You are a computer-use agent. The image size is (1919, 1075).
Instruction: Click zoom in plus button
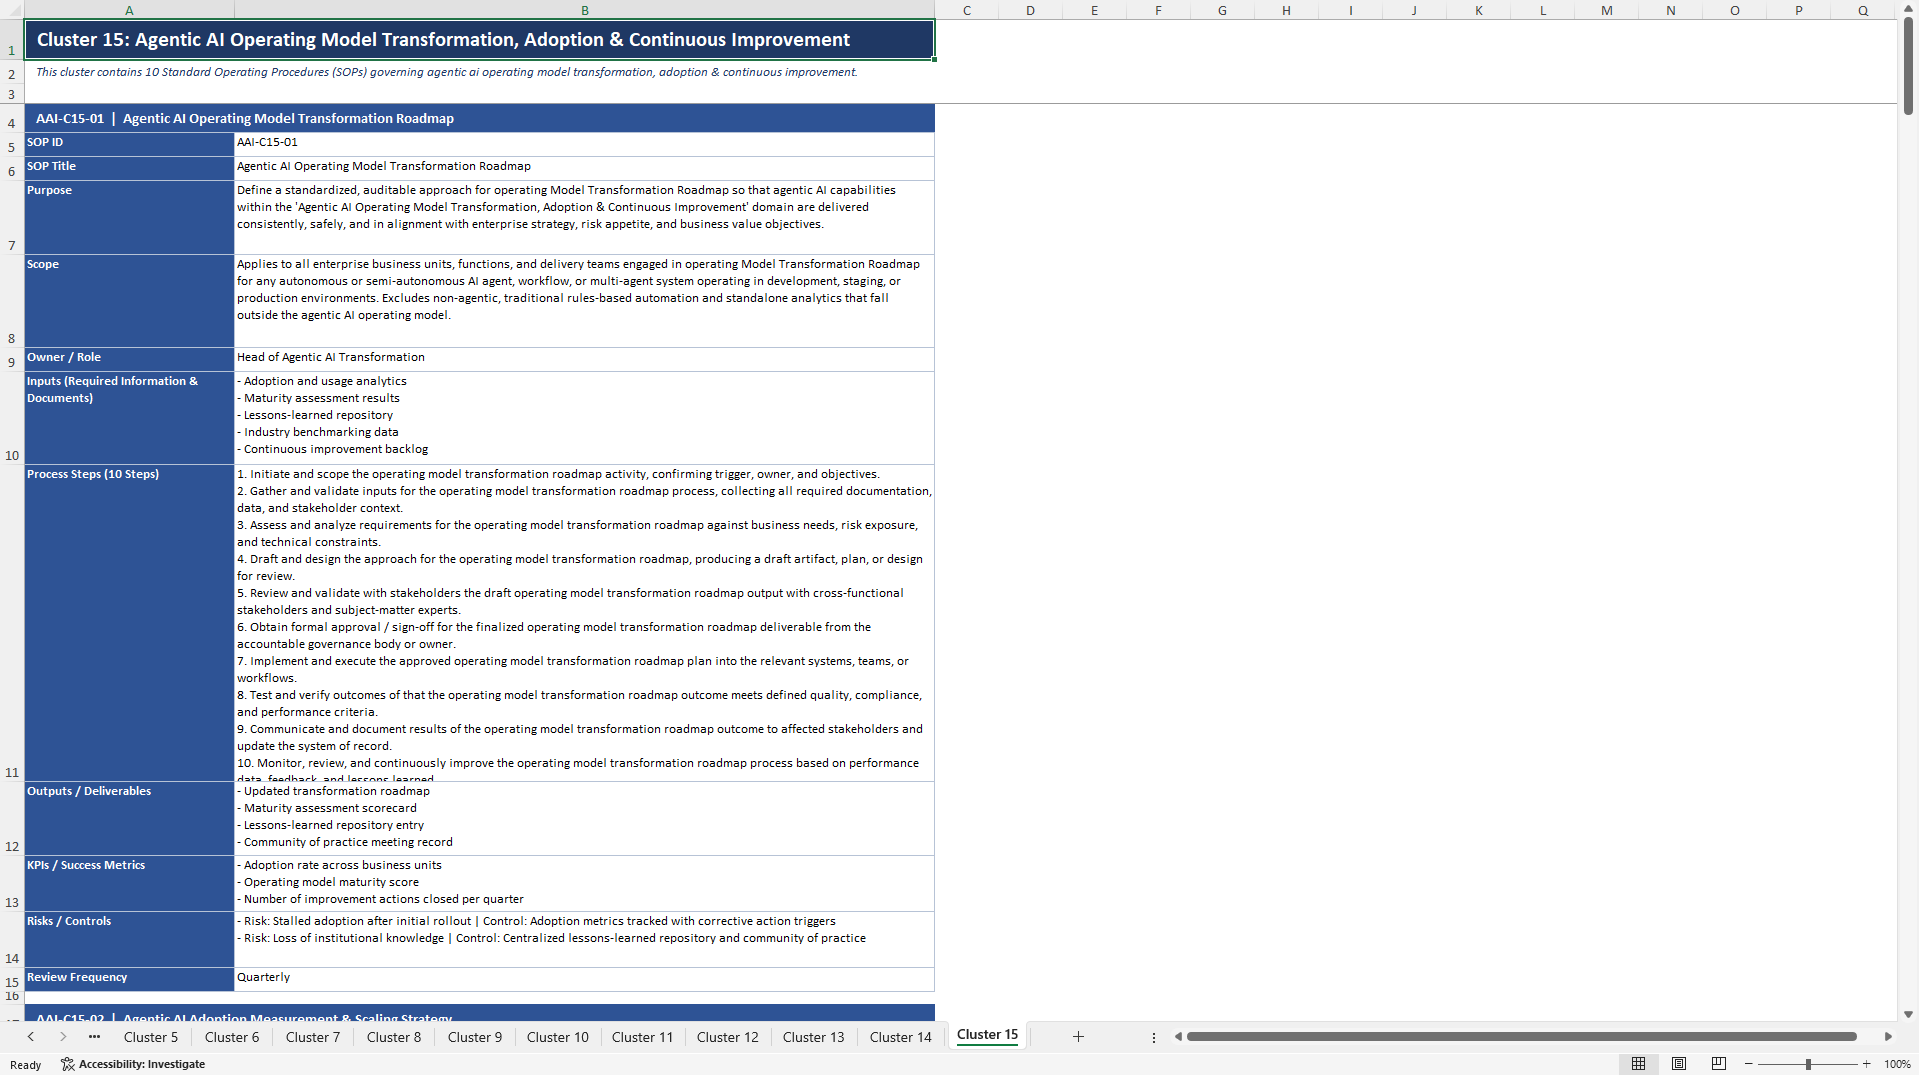[x=1866, y=1064]
